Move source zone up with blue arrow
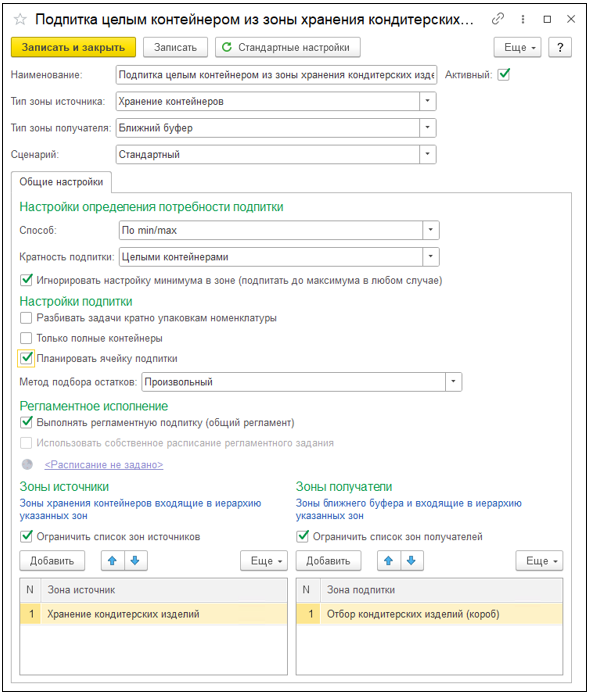Screen dimensions: 590x694 click(112, 561)
